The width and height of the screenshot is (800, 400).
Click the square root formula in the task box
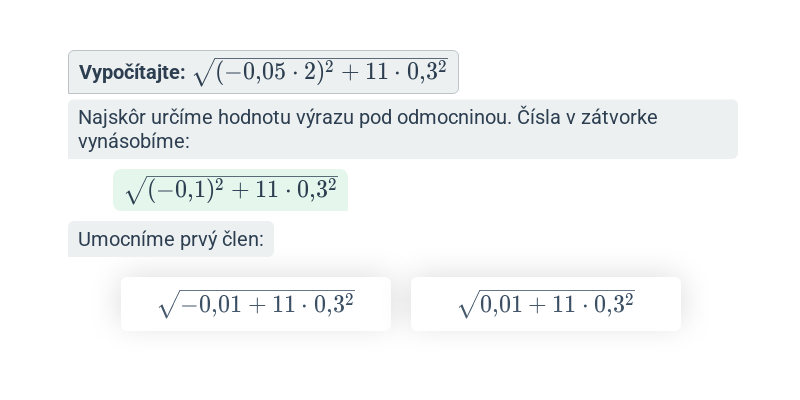tap(320, 72)
